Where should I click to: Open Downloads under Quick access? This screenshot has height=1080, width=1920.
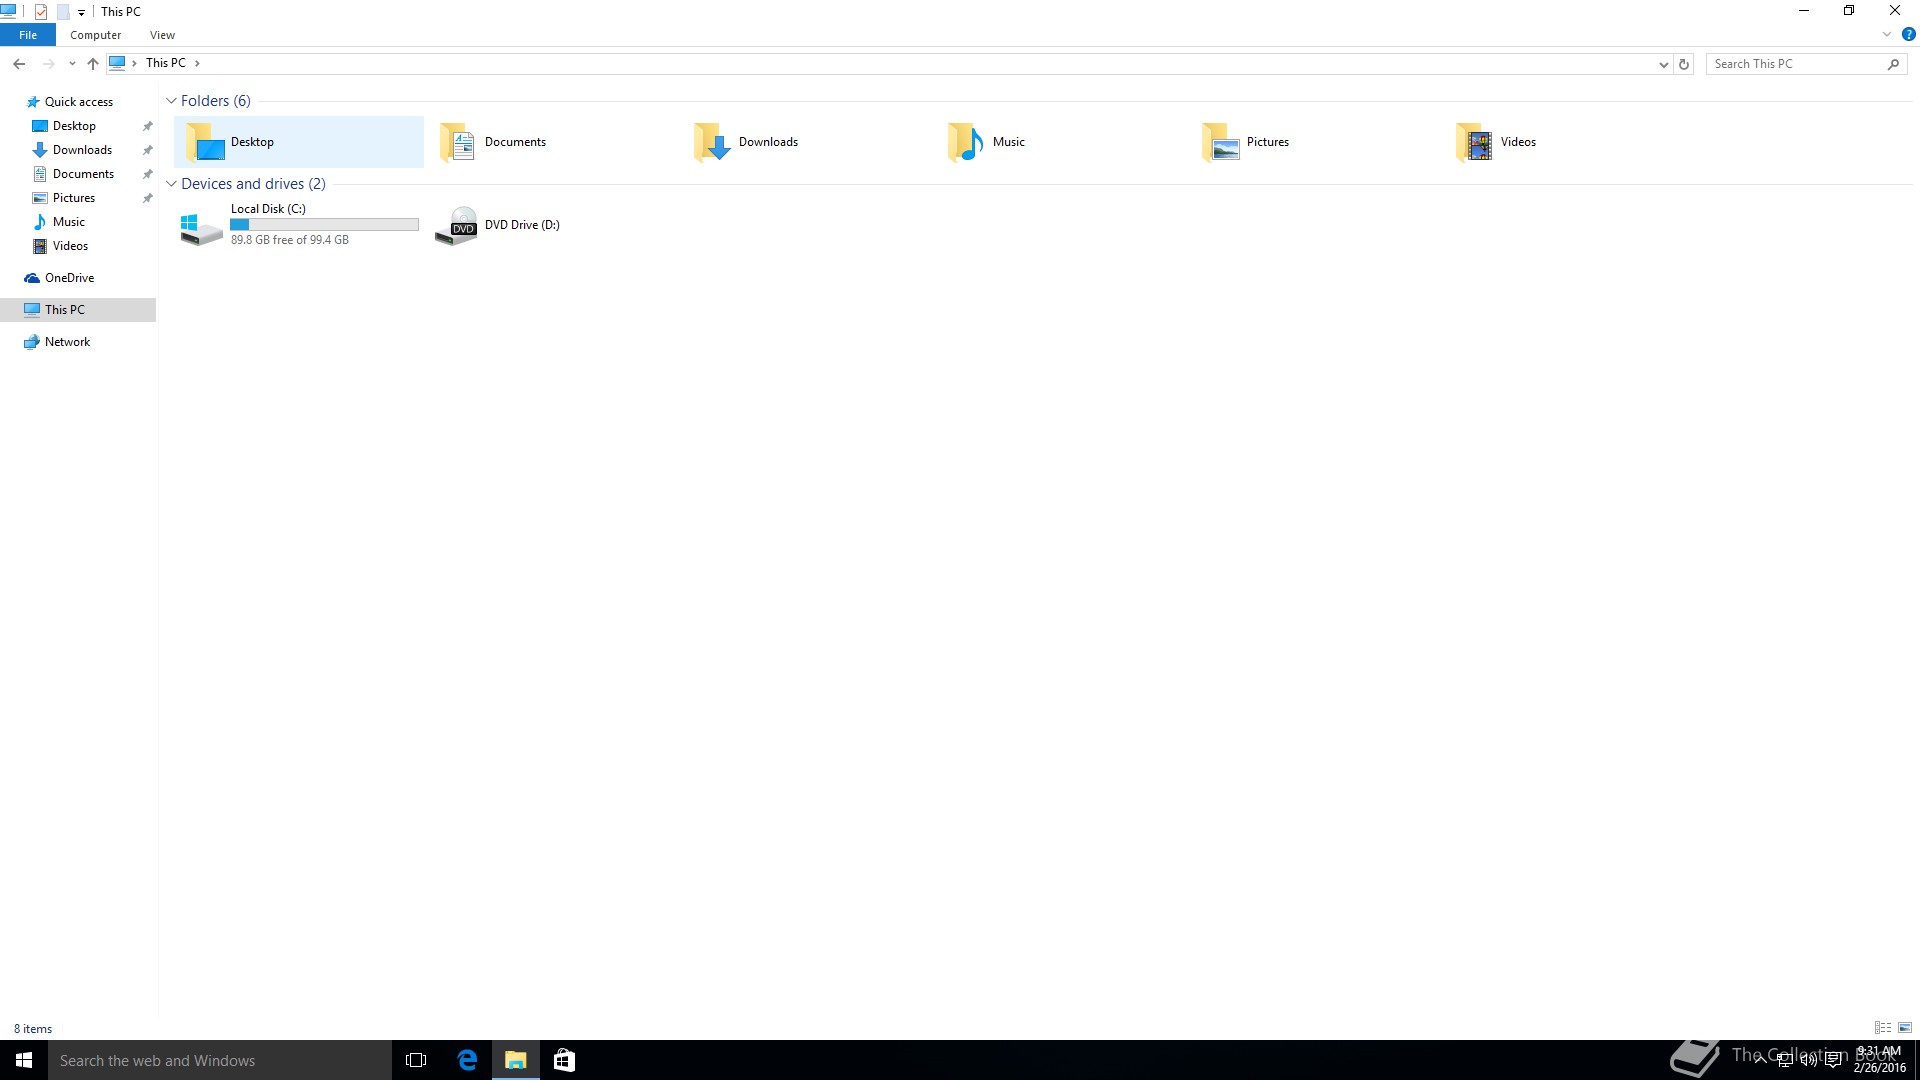click(82, 150)
